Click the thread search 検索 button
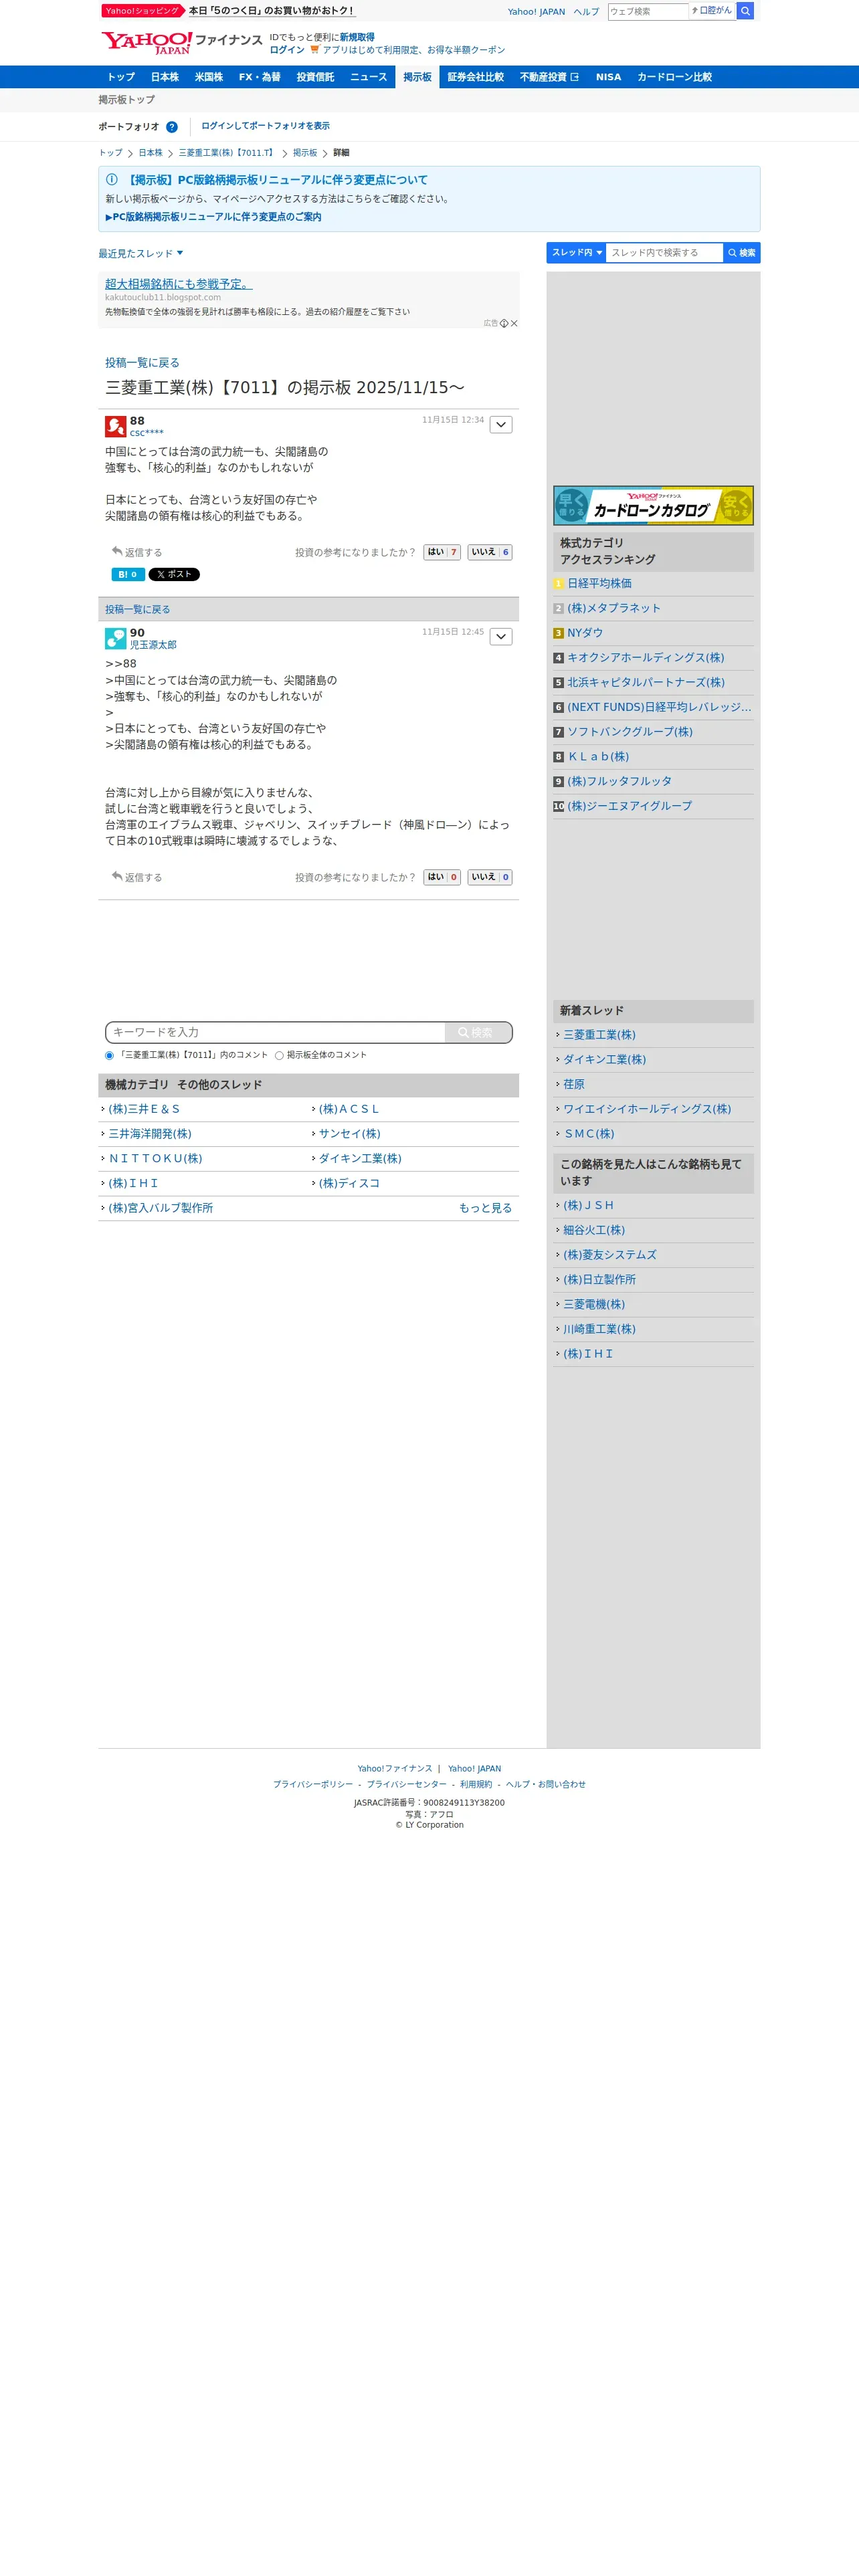The image size is (859, 2576). pos(741,253)
